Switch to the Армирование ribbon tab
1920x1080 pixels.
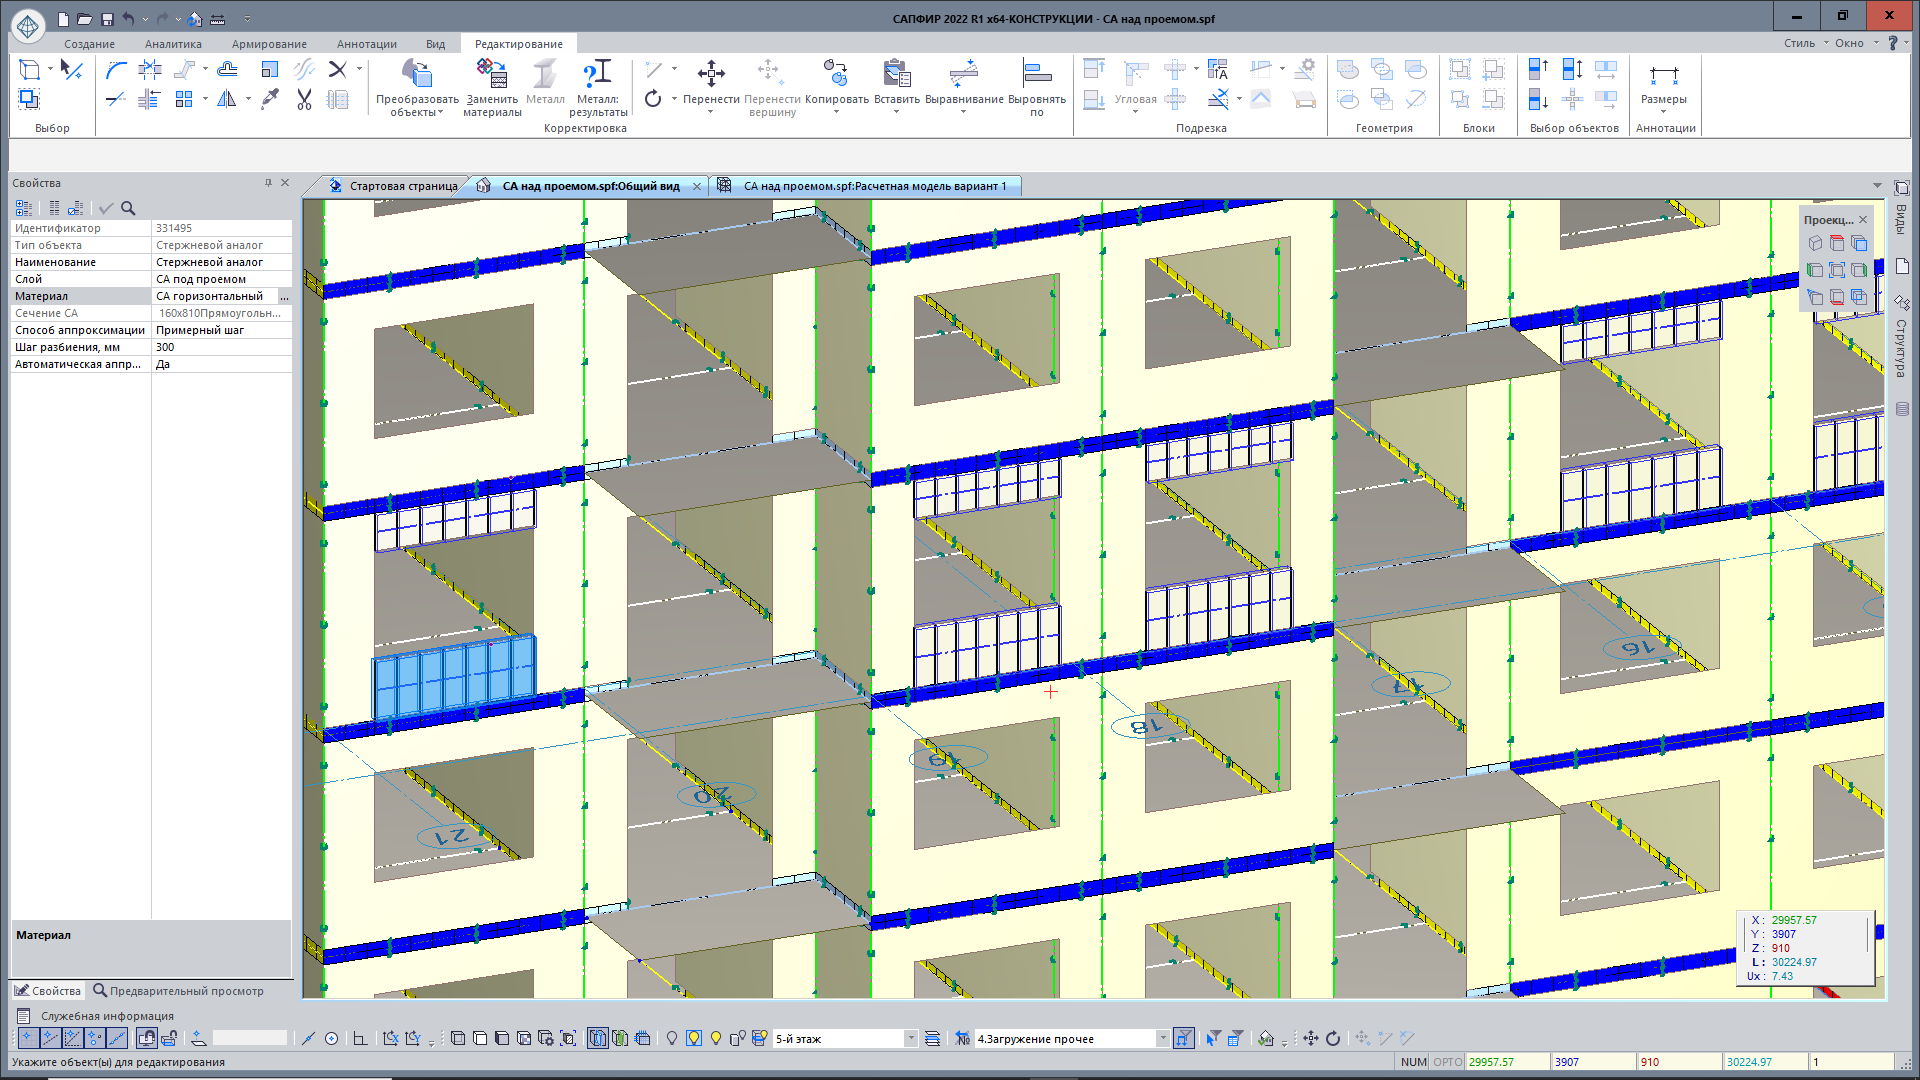click(269, 44)
